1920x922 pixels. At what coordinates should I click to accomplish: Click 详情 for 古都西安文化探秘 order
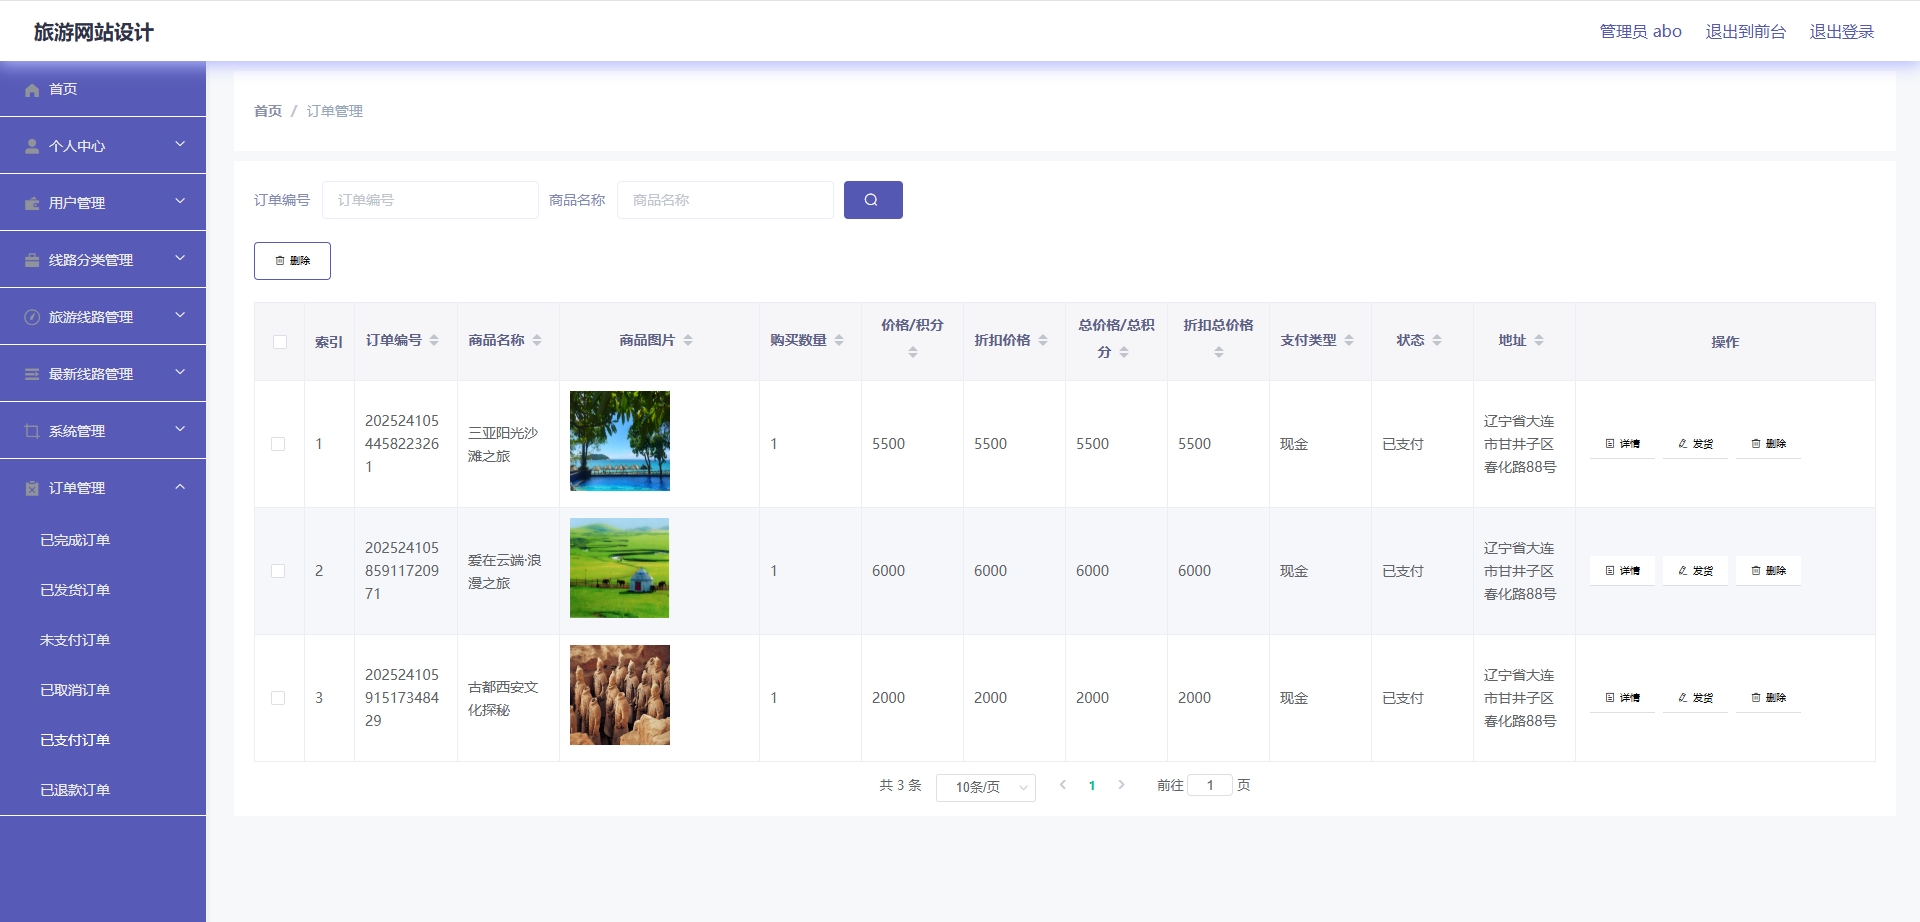(x=1622, y=698)
